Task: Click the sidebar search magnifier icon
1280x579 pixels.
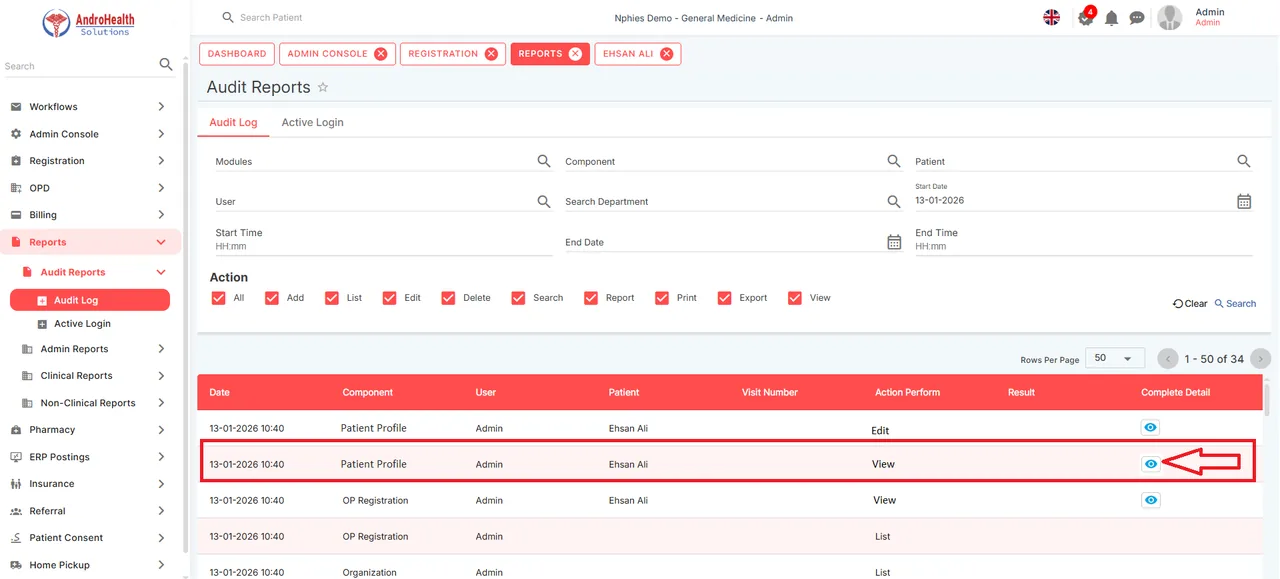Action: tap(166, 65)
